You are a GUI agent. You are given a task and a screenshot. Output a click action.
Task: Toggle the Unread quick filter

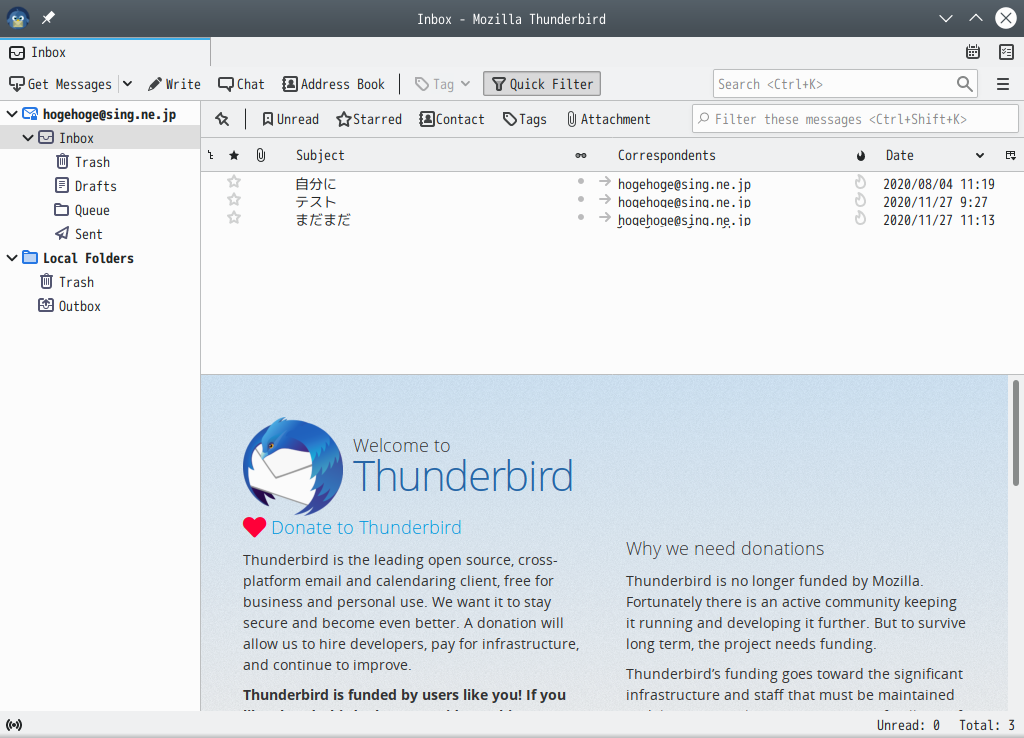291,119
